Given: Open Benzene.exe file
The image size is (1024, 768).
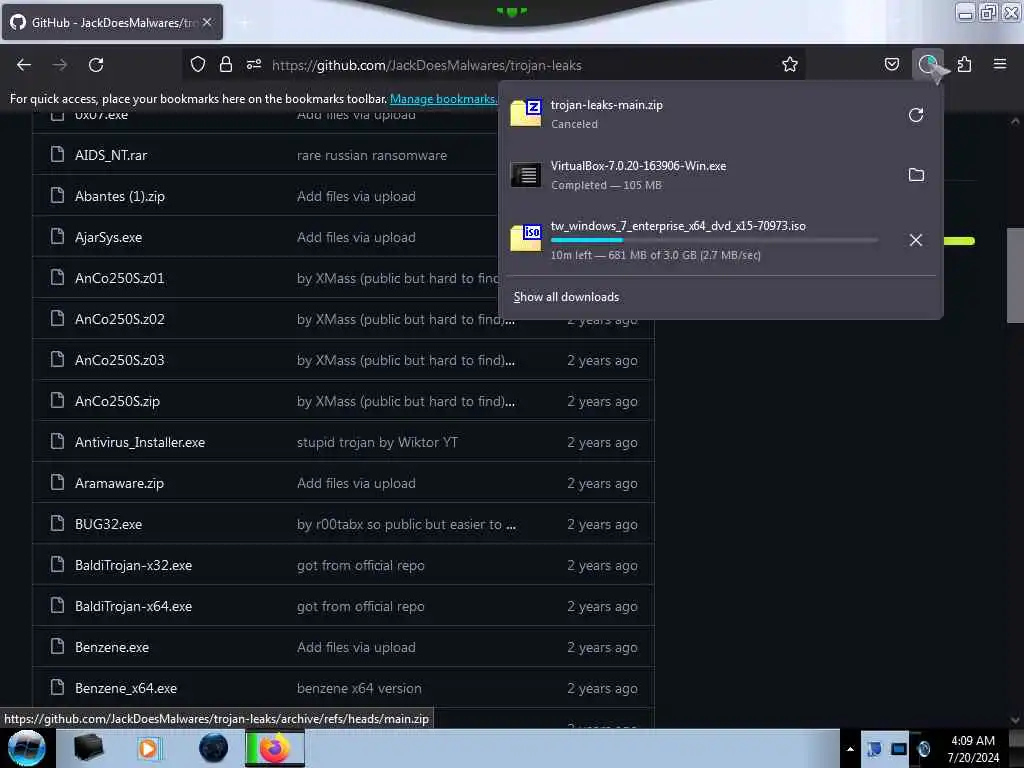Looking at the screenshot, I should (x=112, y=648).
